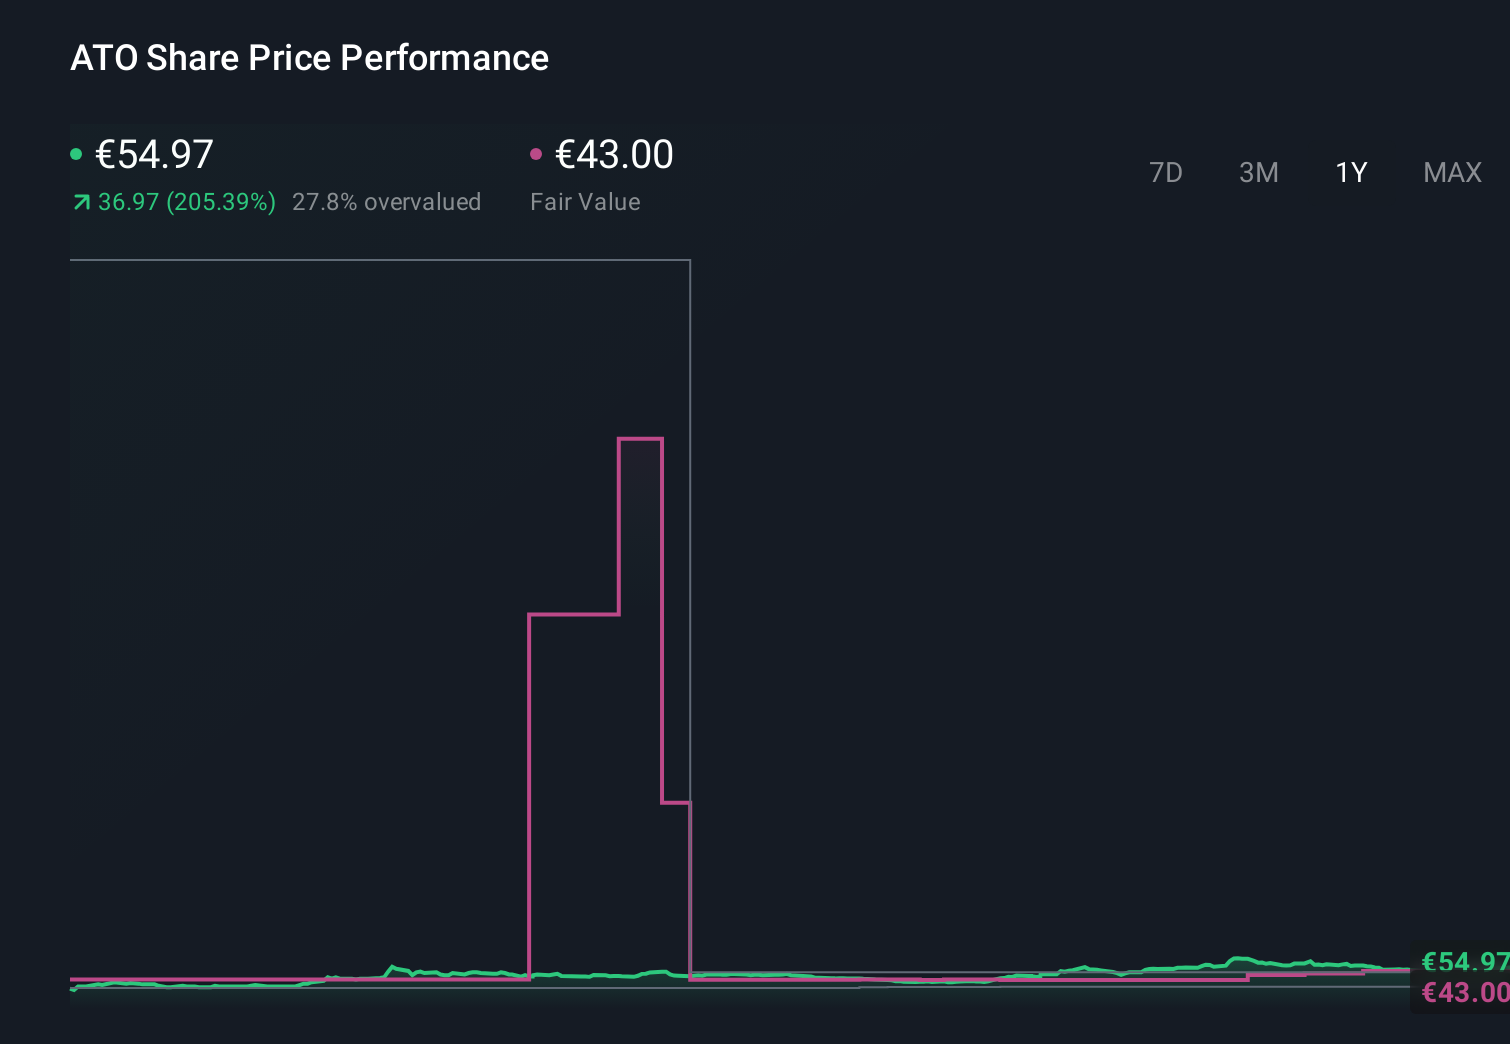Image resolution: width=1510 pixels, height=1044 pixels.
Task: Open the 1Y time range view
Action: pos(1351,172)
